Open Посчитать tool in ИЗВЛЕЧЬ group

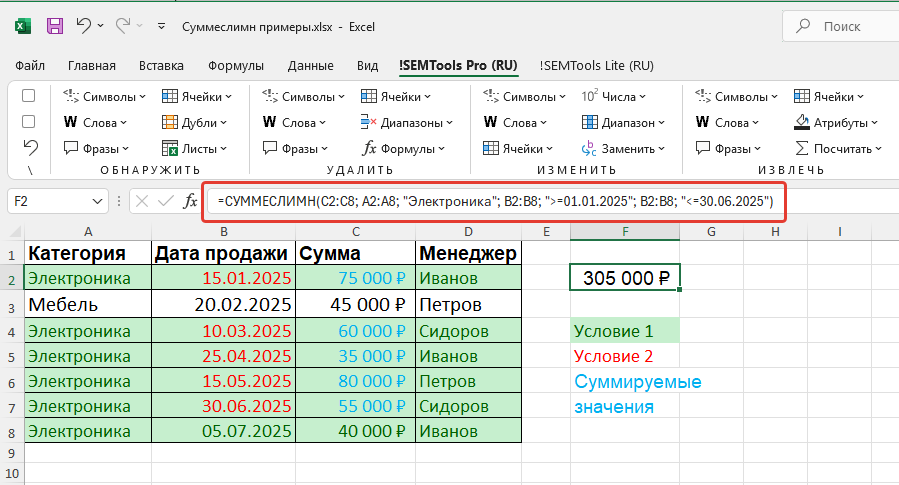click(837, 149)
